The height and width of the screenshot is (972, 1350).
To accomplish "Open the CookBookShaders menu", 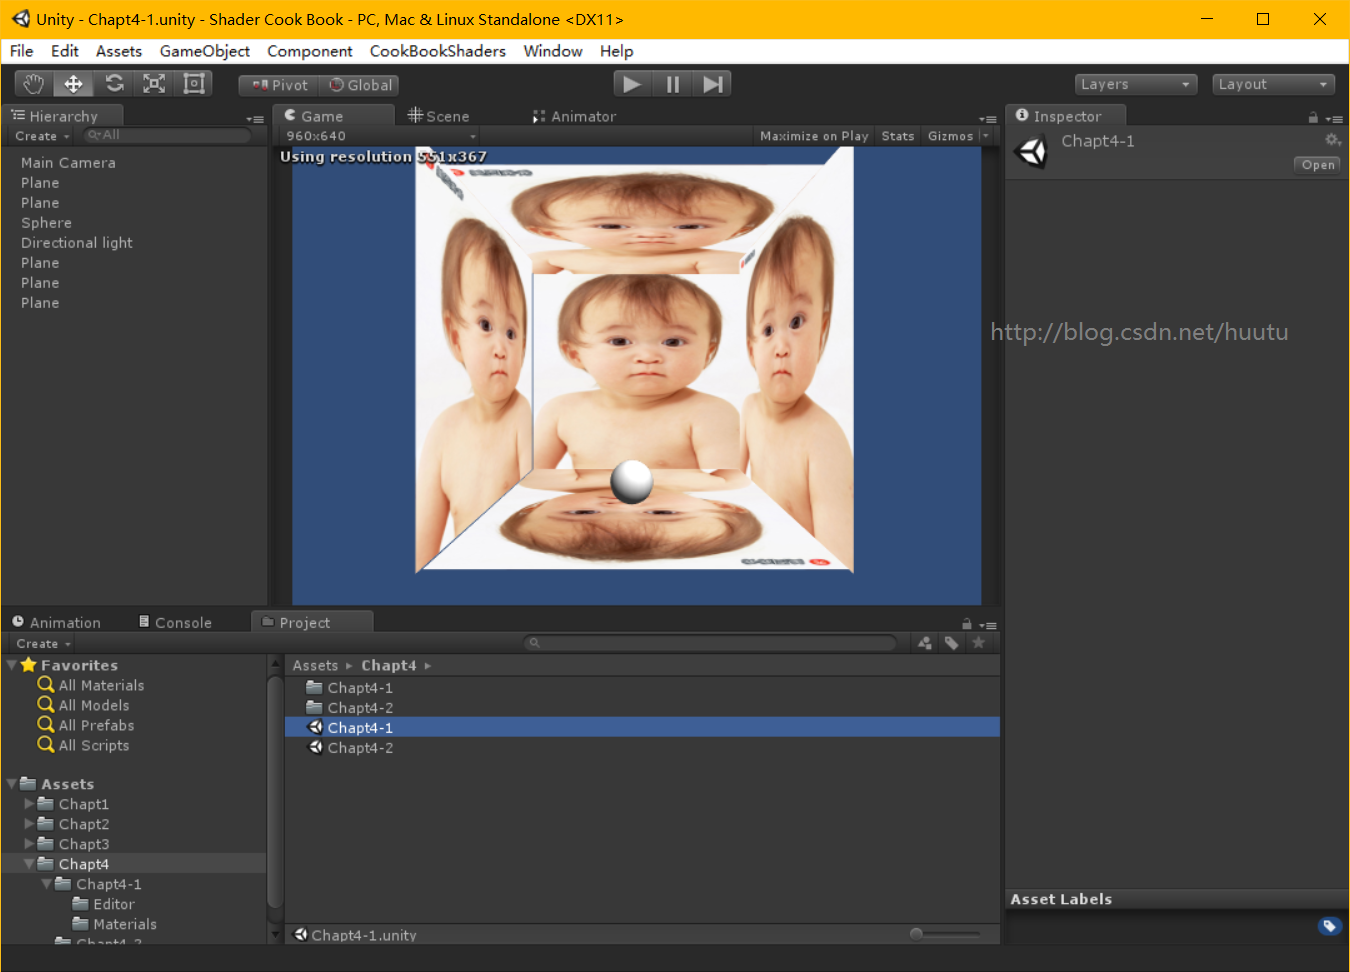I will pos(437,51).
